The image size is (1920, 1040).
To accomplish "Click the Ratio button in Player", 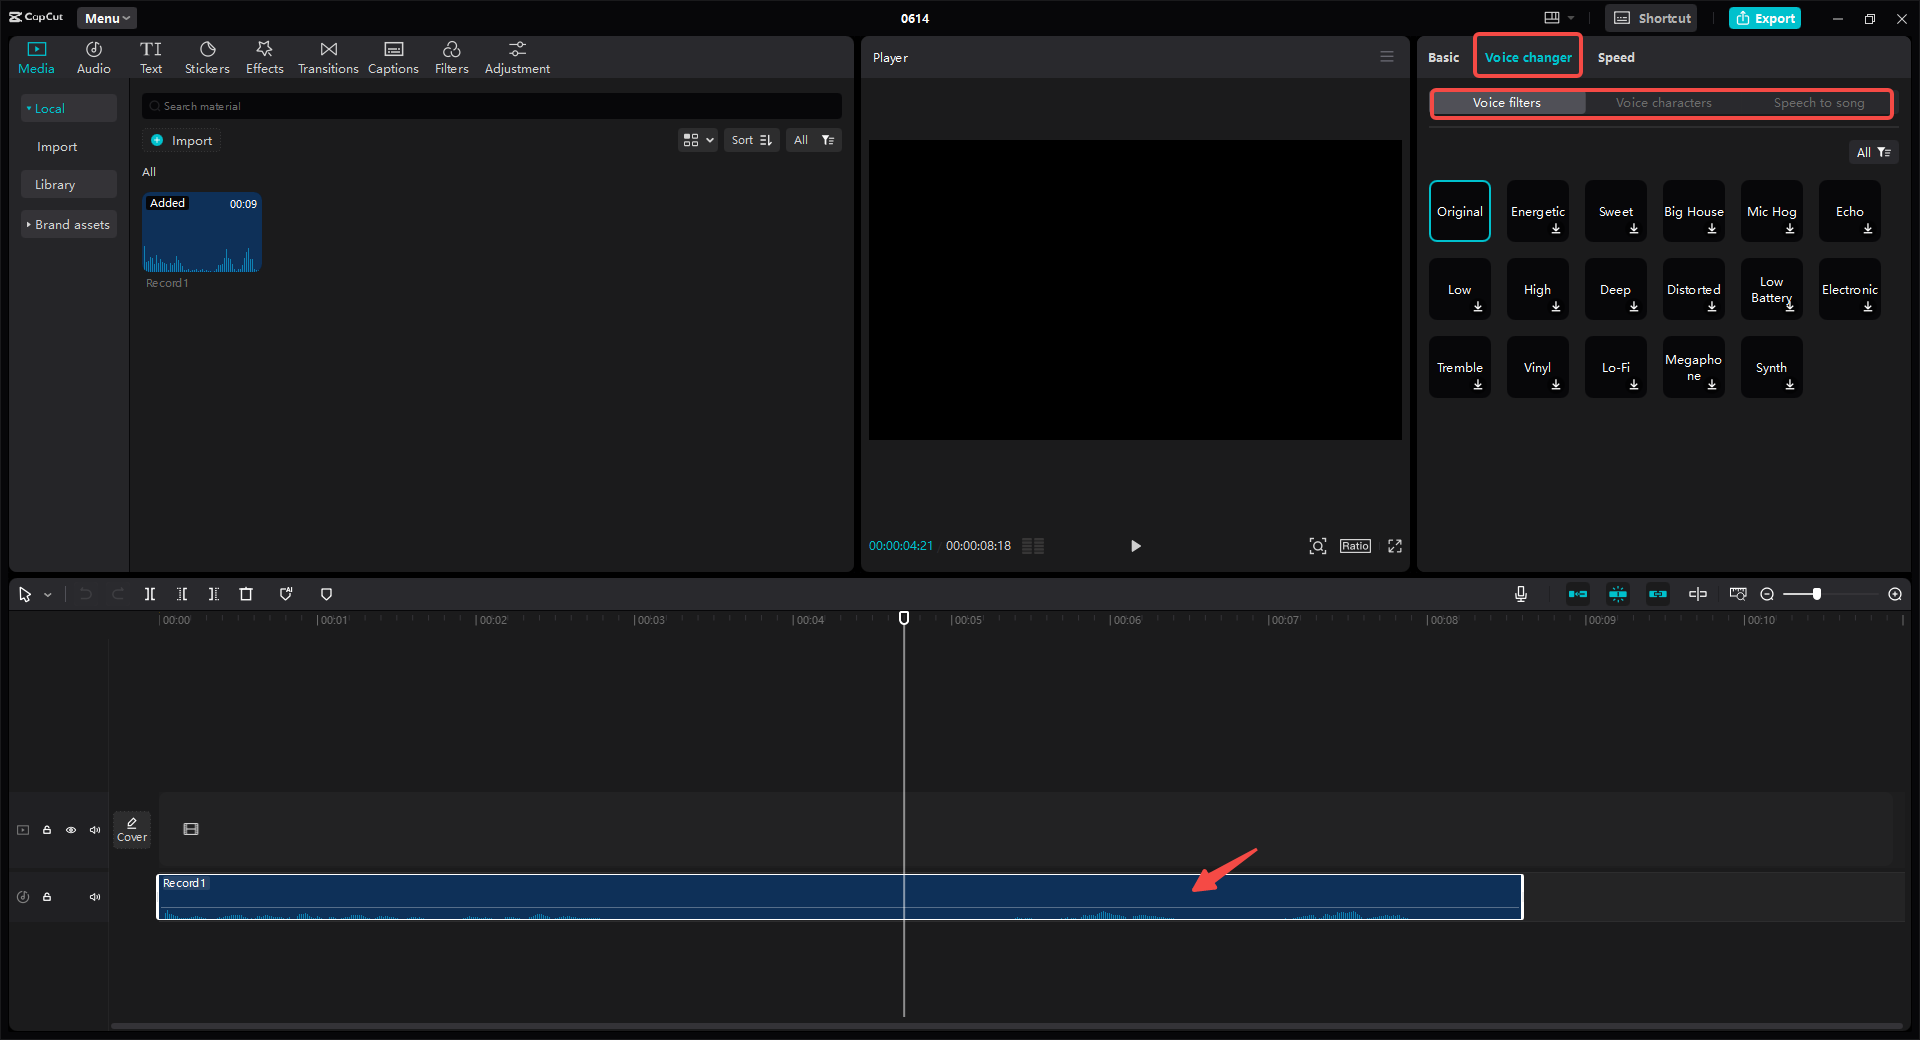I will tap(1355, 546).
